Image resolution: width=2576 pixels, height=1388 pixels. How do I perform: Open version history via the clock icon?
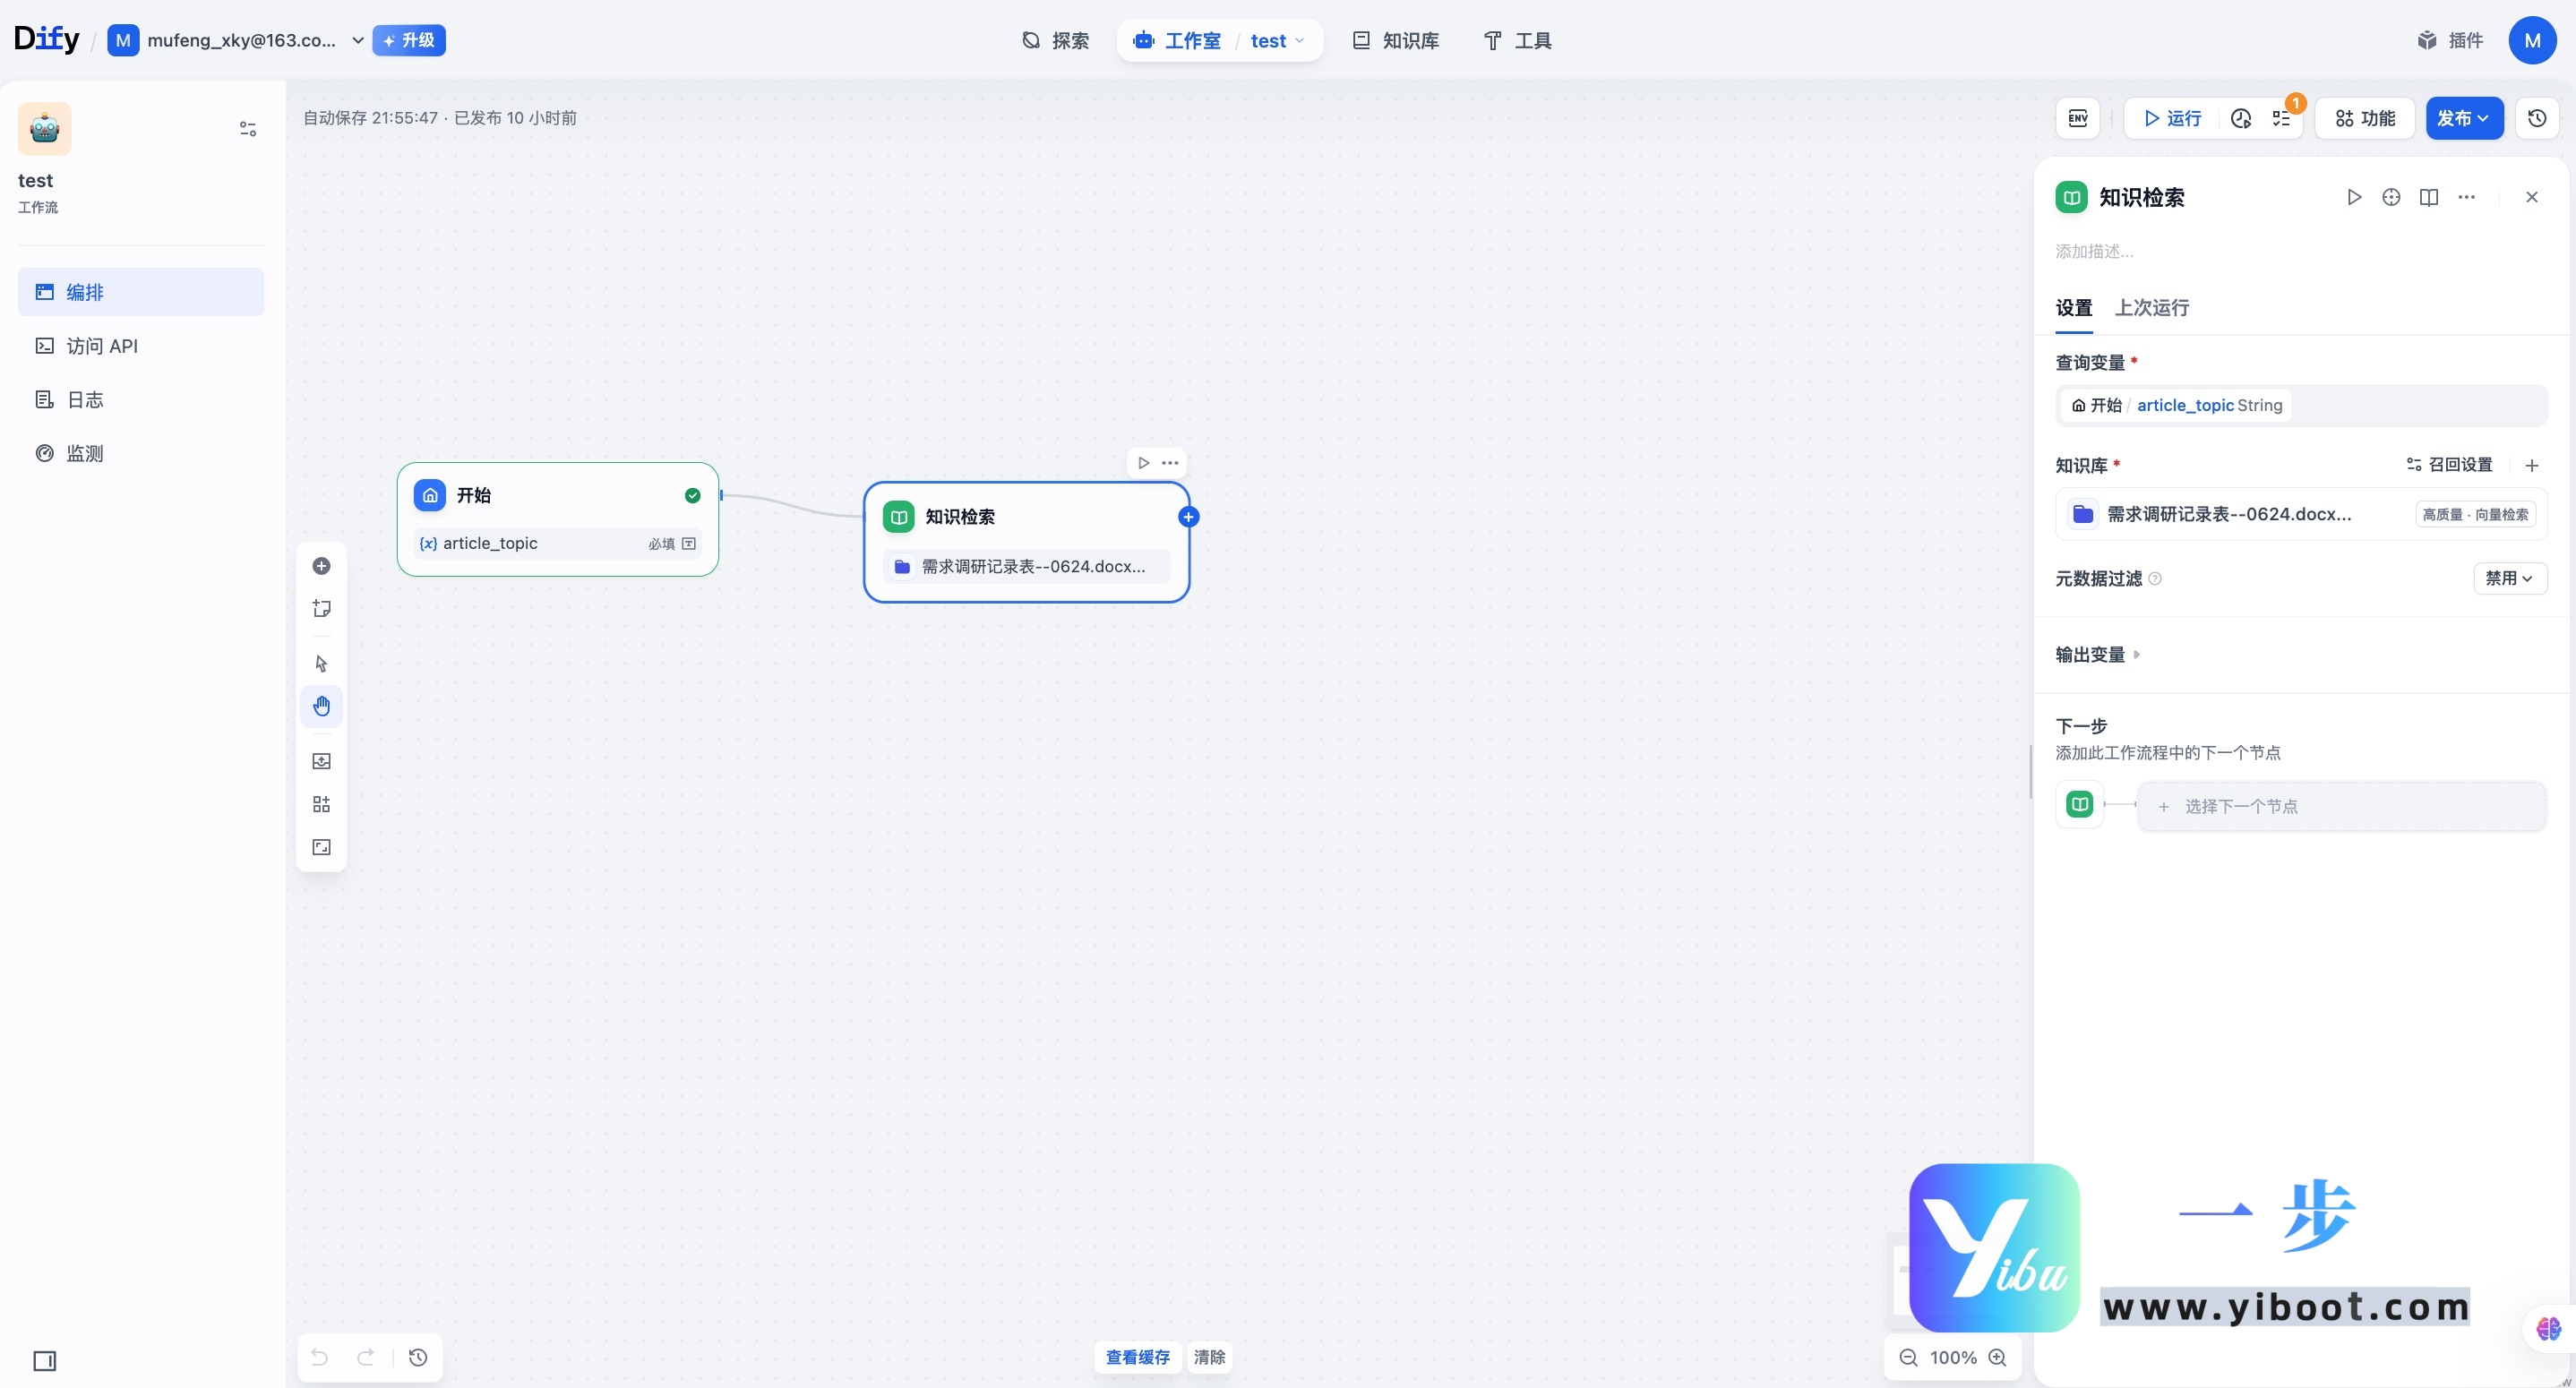pyautogui.click(x=2536, y=118)
